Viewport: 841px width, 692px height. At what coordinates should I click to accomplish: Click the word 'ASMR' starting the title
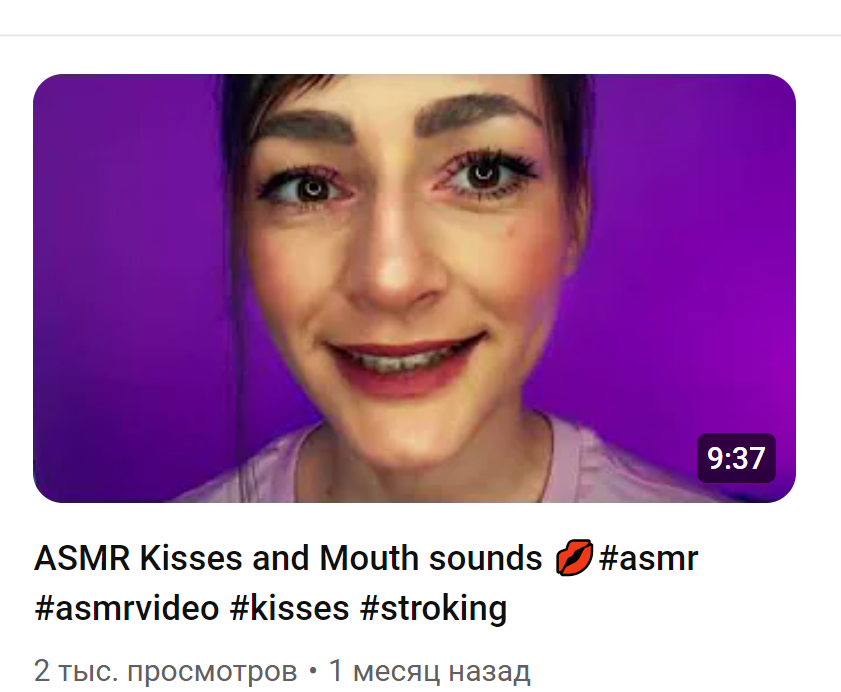(82, 558)
